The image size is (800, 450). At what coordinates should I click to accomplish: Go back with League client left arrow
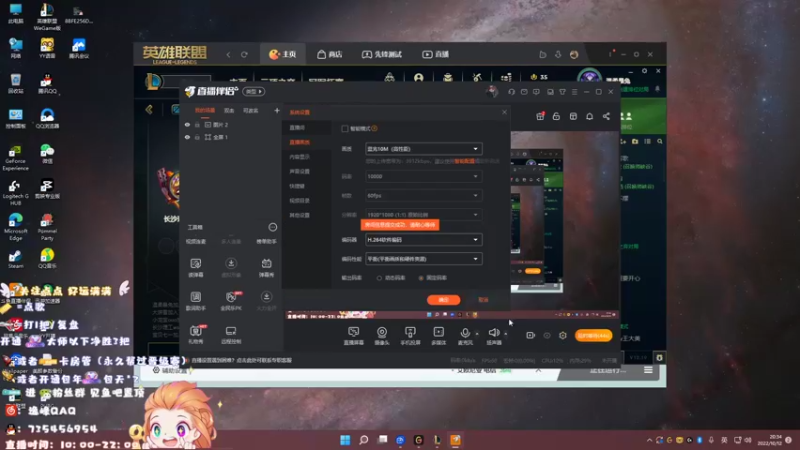[228, 54]
